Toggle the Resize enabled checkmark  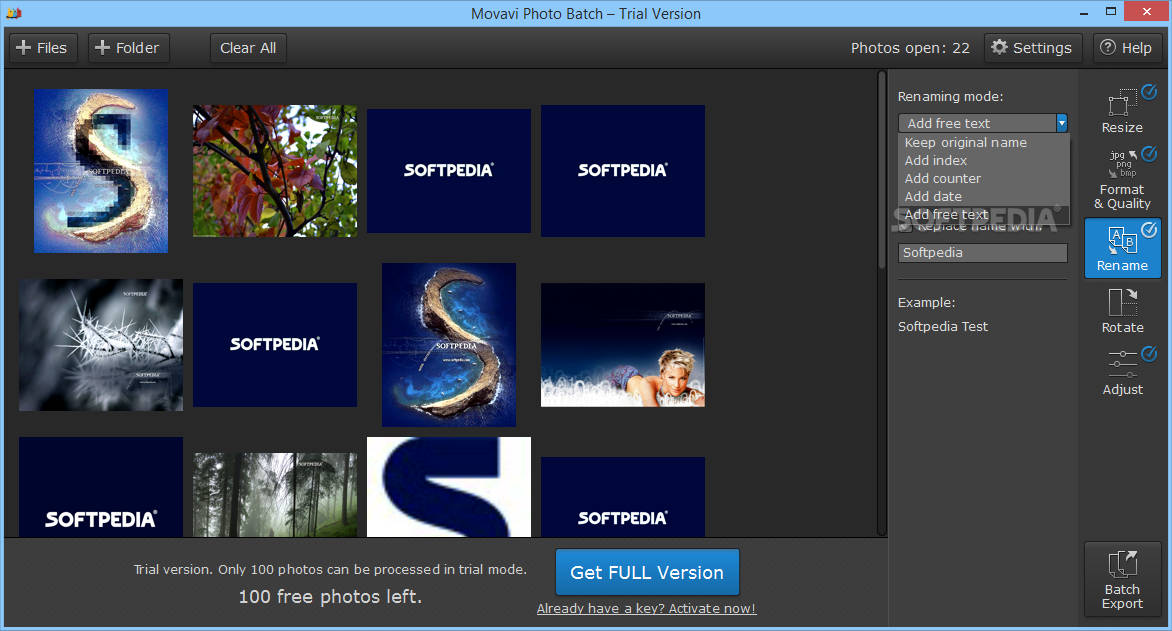pyautogui.click(x=1149, y=92)
